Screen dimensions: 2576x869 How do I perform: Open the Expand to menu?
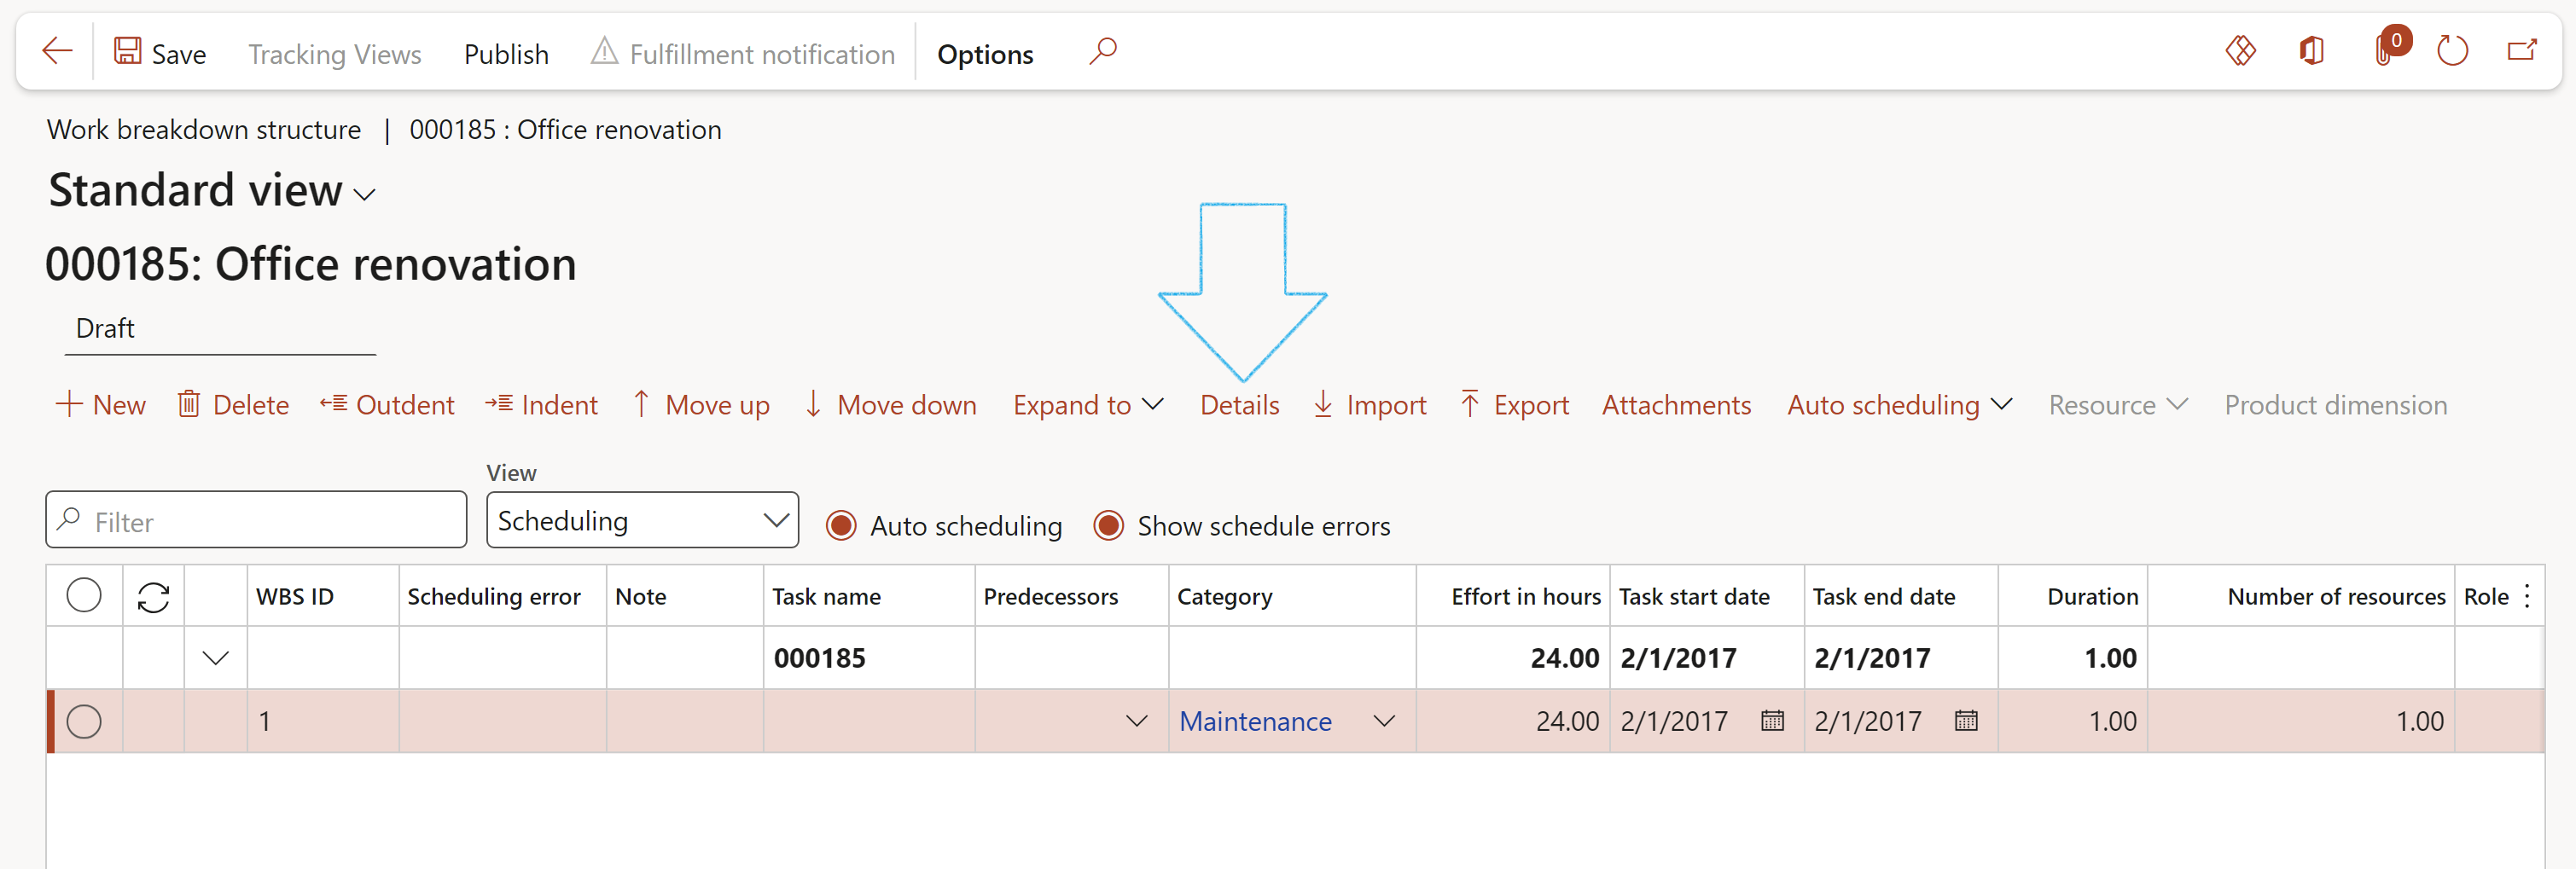(x=1087, y=405)
